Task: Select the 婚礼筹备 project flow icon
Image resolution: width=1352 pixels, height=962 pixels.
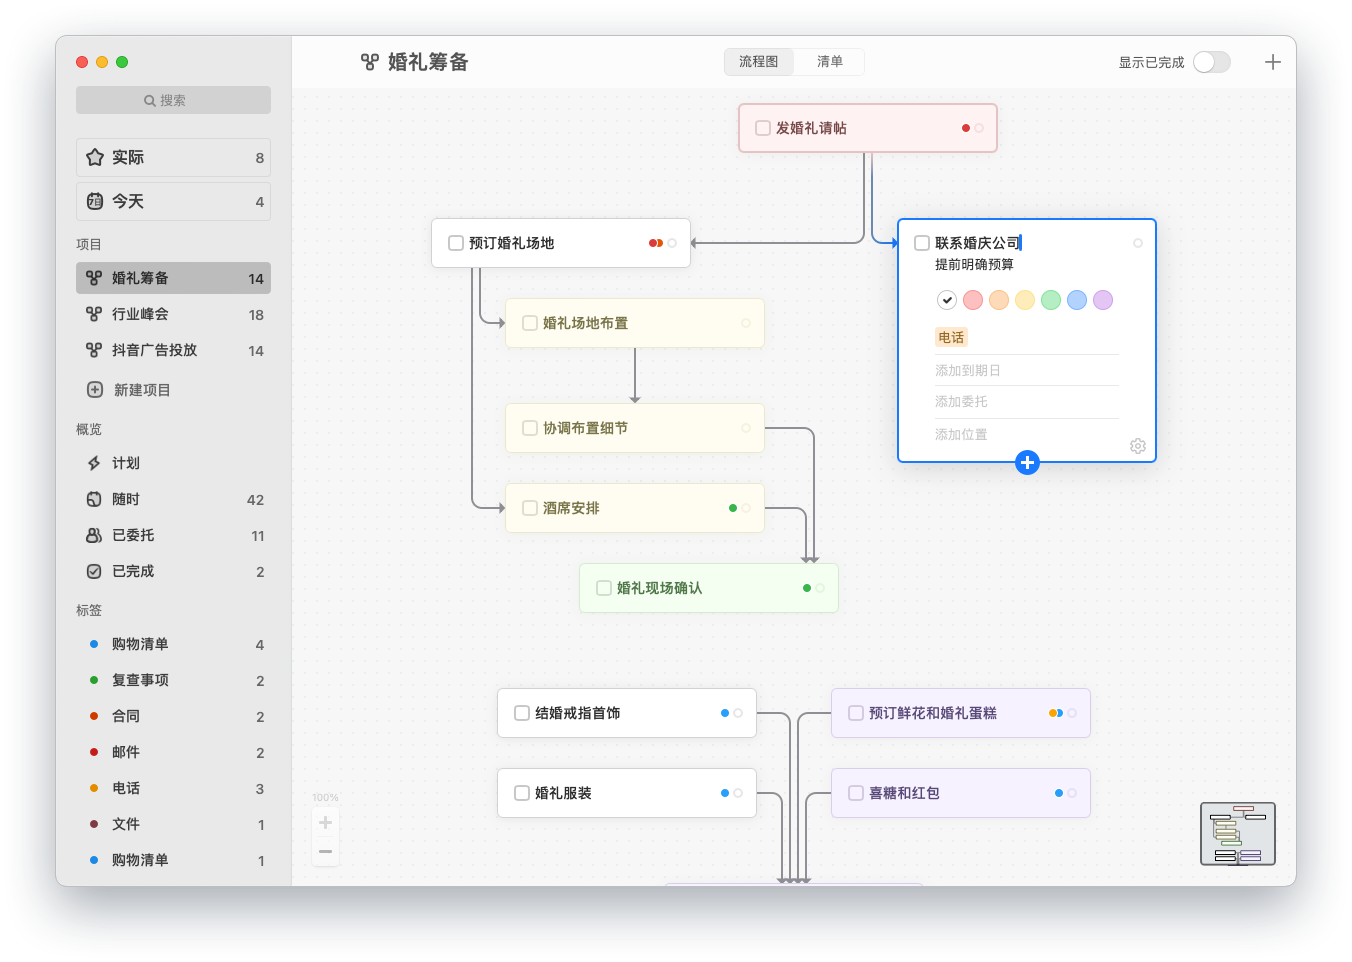Action: click(x=94, y=278)
